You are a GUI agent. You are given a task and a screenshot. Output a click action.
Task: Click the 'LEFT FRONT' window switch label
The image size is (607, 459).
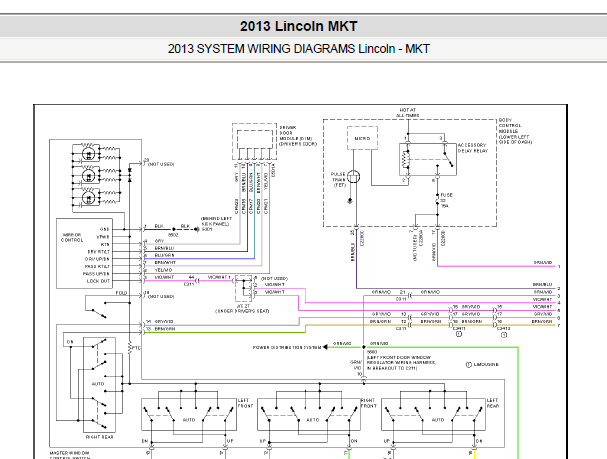245,403
